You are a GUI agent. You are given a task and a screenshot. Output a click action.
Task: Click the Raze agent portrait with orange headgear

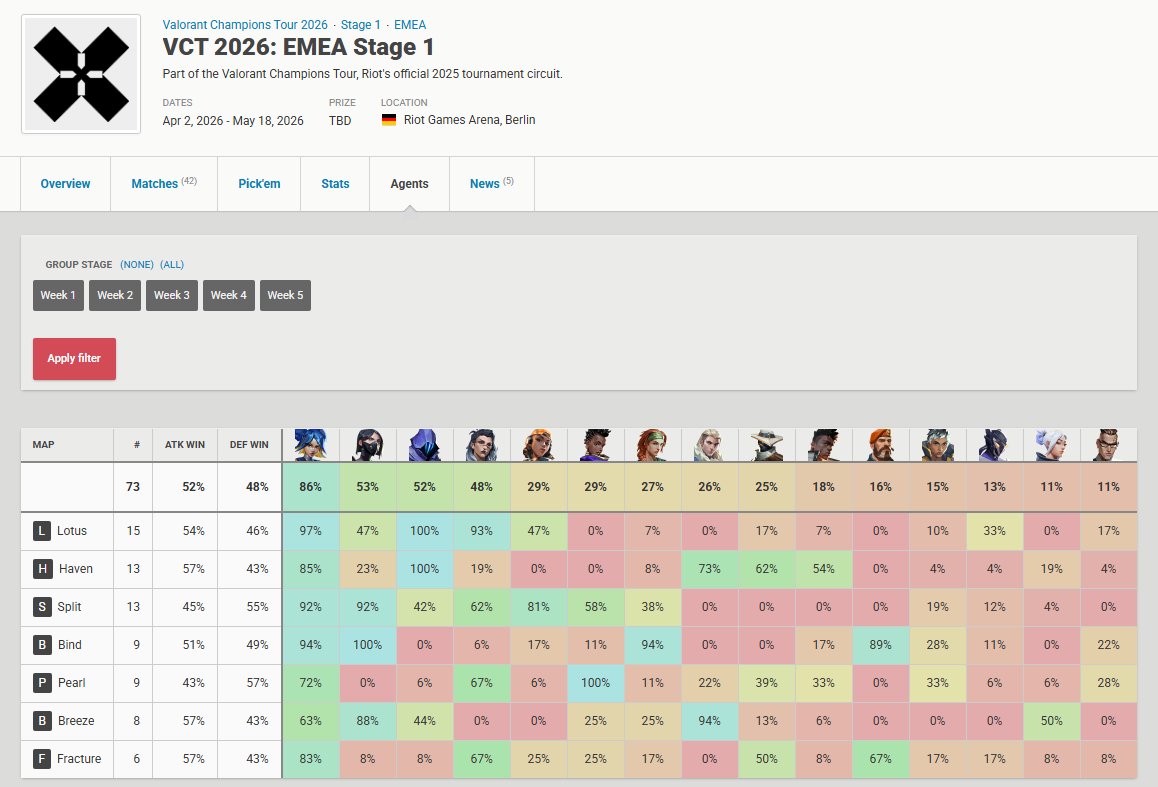(538, 445)
